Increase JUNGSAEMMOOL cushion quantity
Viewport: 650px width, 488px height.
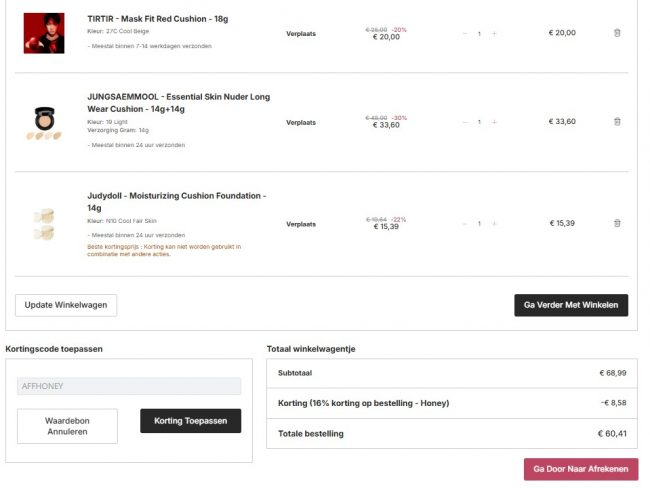tap(494, 122)
